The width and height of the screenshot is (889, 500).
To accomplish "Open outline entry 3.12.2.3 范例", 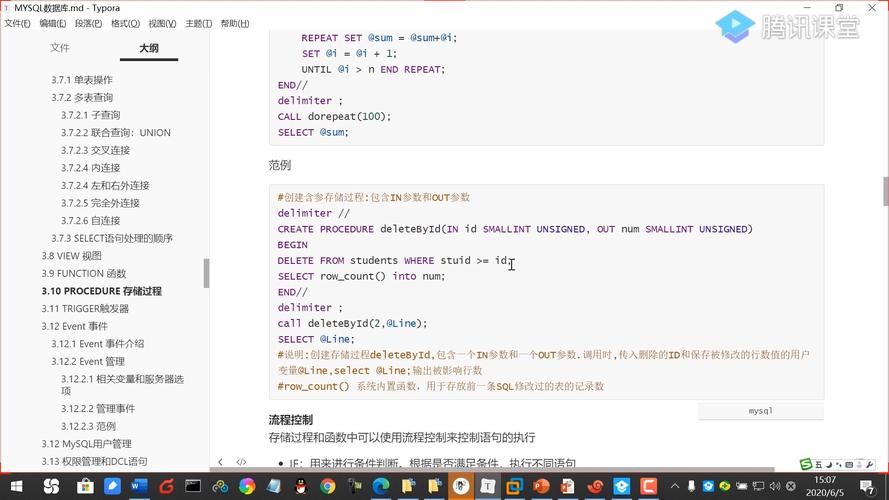I will [x=88, y=426].
